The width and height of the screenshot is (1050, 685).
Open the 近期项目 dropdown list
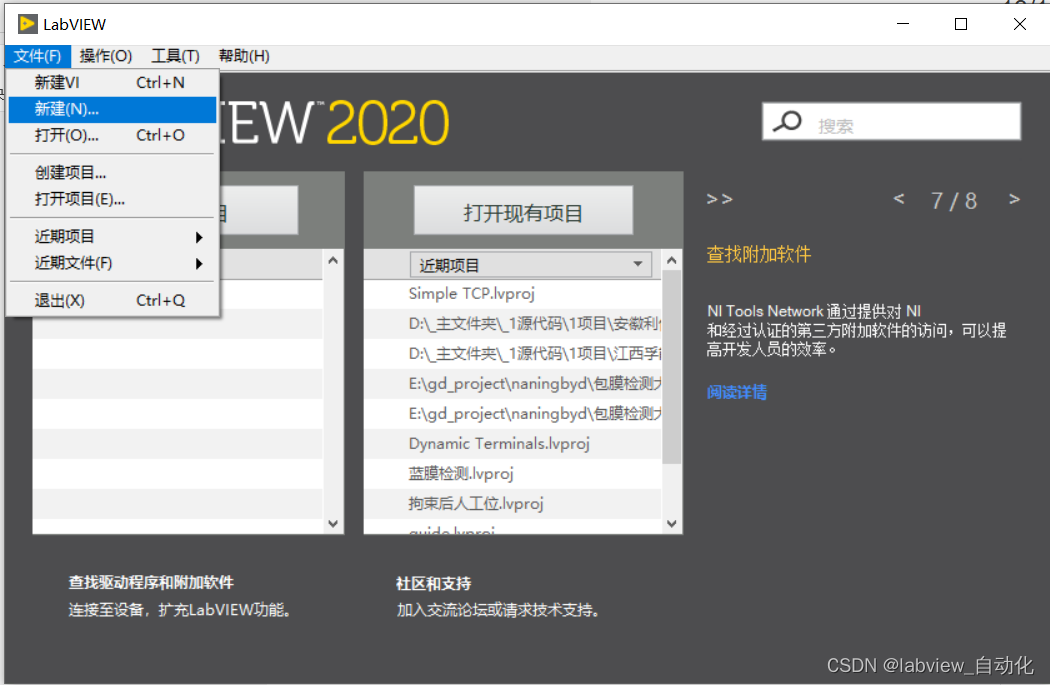[530, 264]
